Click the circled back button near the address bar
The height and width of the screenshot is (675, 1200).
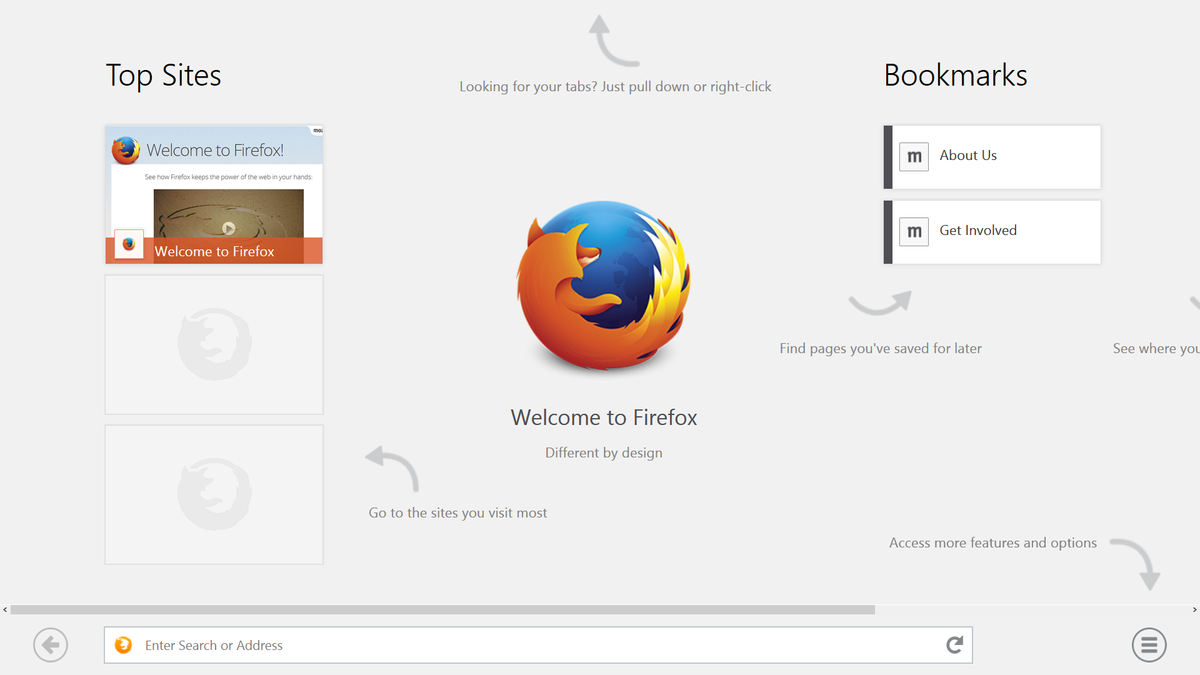[x=50, y=645]
